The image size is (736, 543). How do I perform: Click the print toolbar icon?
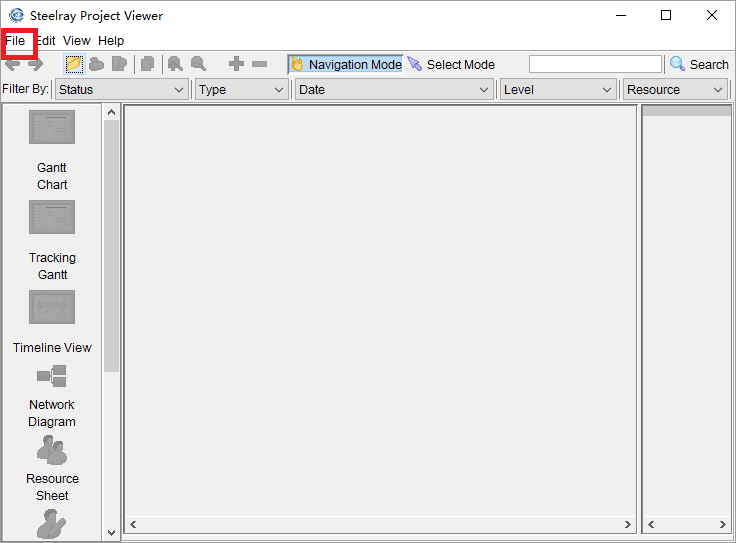coord(96,64)
